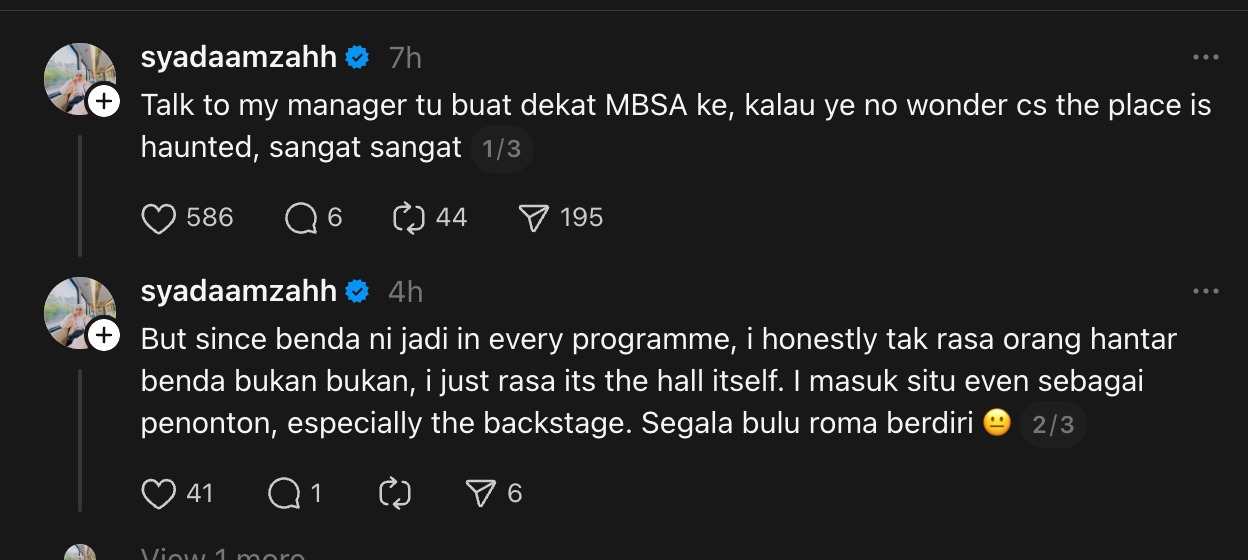Like the first post with 586 likes
The width and height of the screenshot is (1248, 560).
pos(159,218)
